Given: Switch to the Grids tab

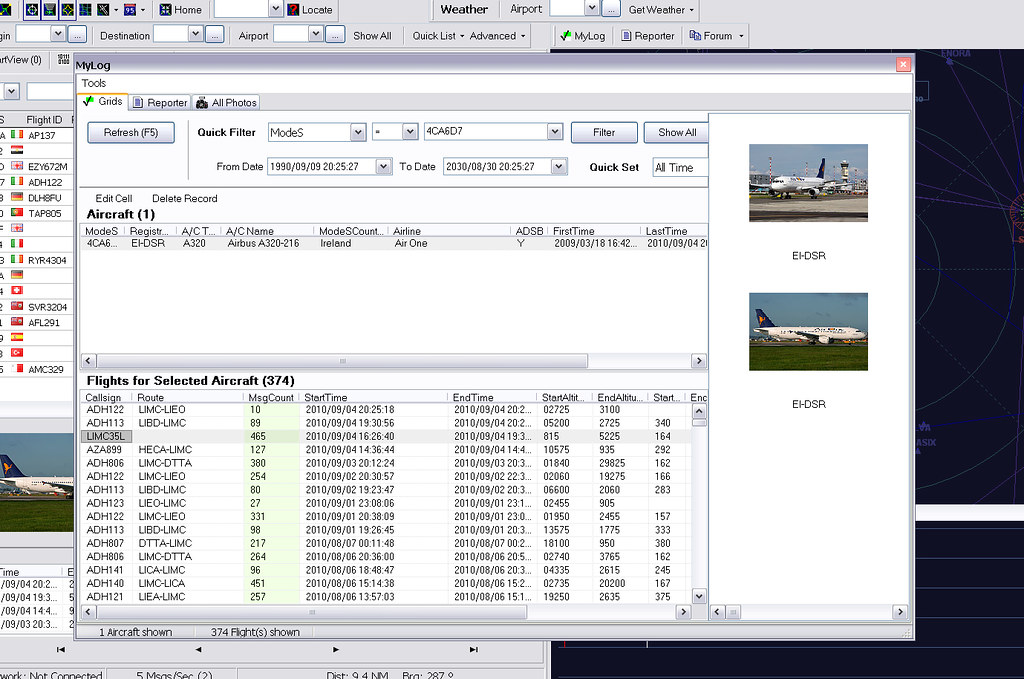Looking at the screenshot, I should [x=103, y=102].
